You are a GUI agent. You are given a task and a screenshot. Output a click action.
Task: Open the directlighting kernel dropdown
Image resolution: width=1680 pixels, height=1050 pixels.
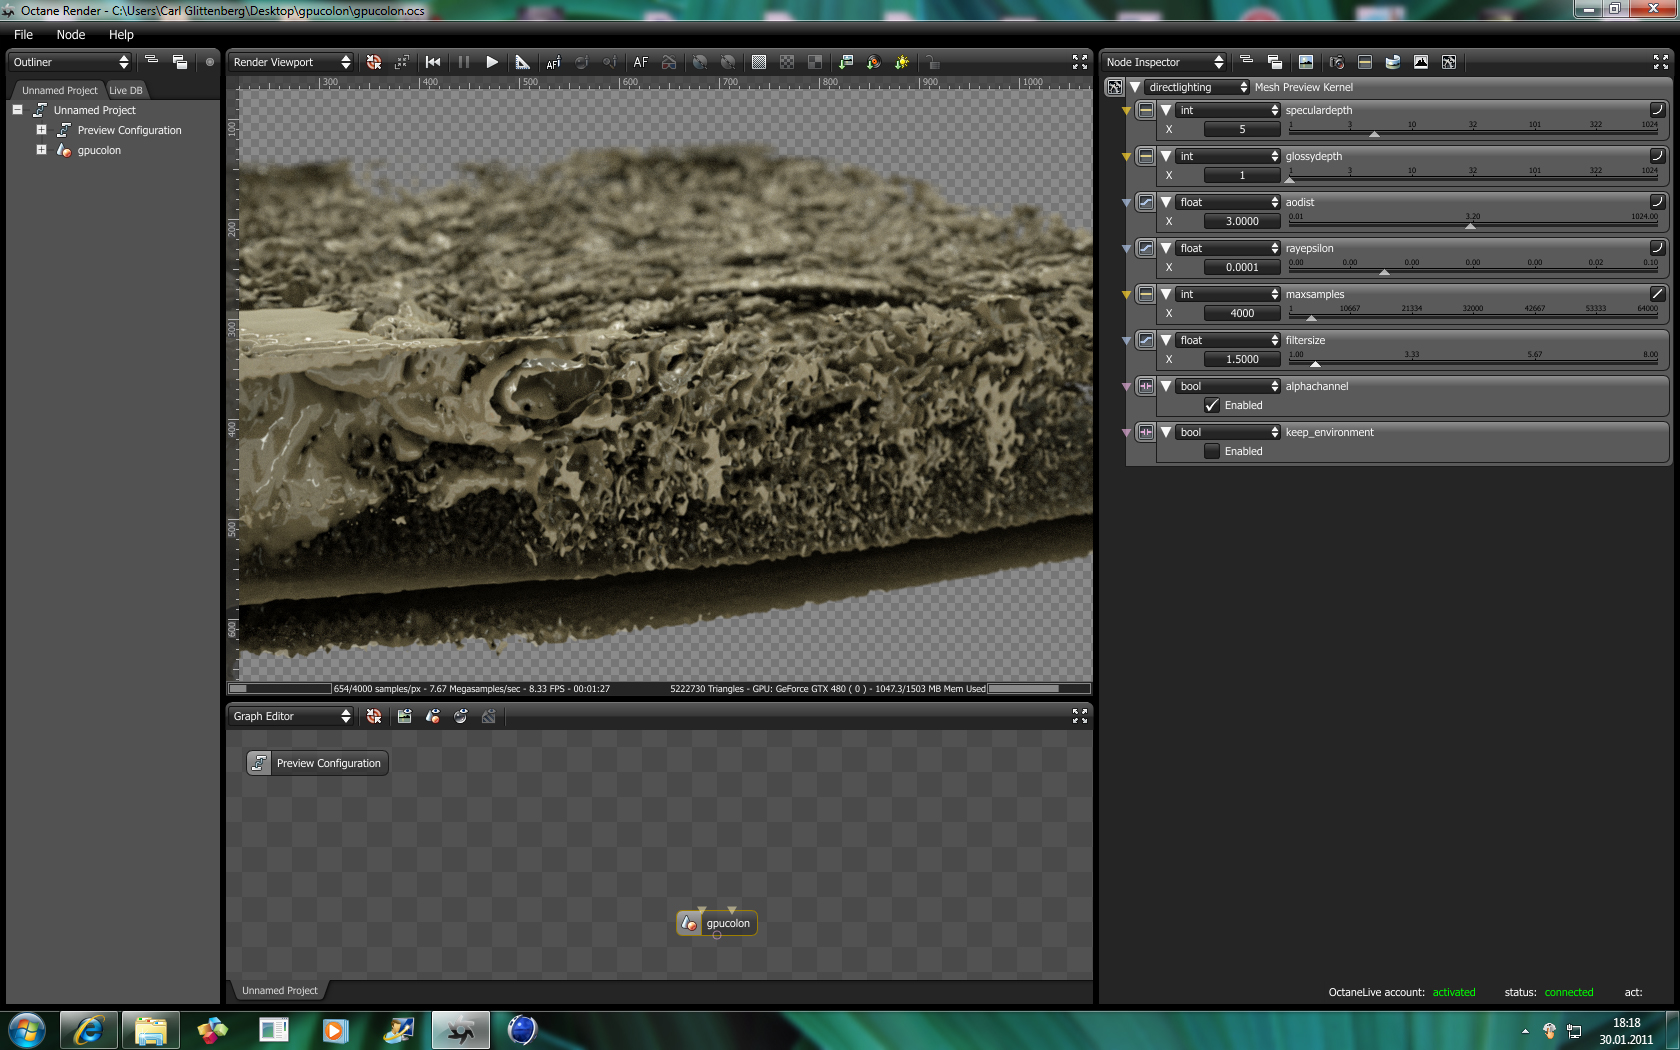(1197, 87)
